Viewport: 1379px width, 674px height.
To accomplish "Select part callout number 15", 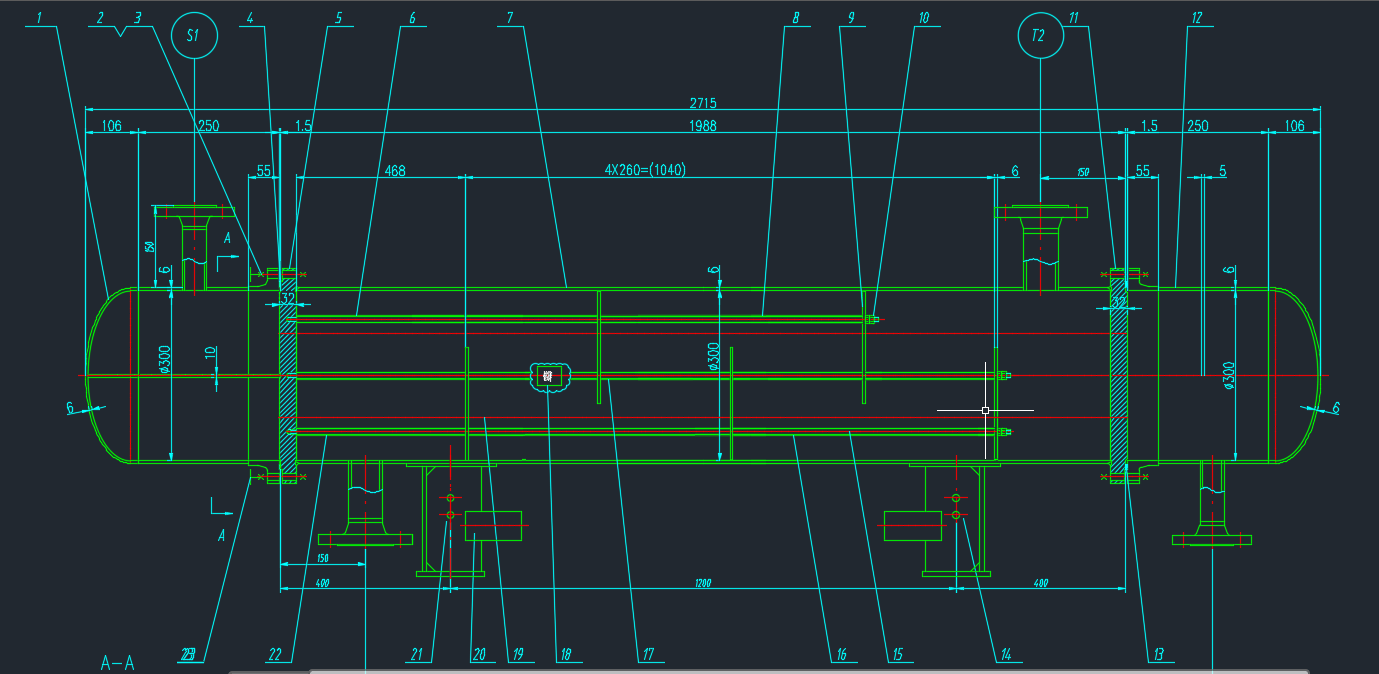I will [897, 655].
